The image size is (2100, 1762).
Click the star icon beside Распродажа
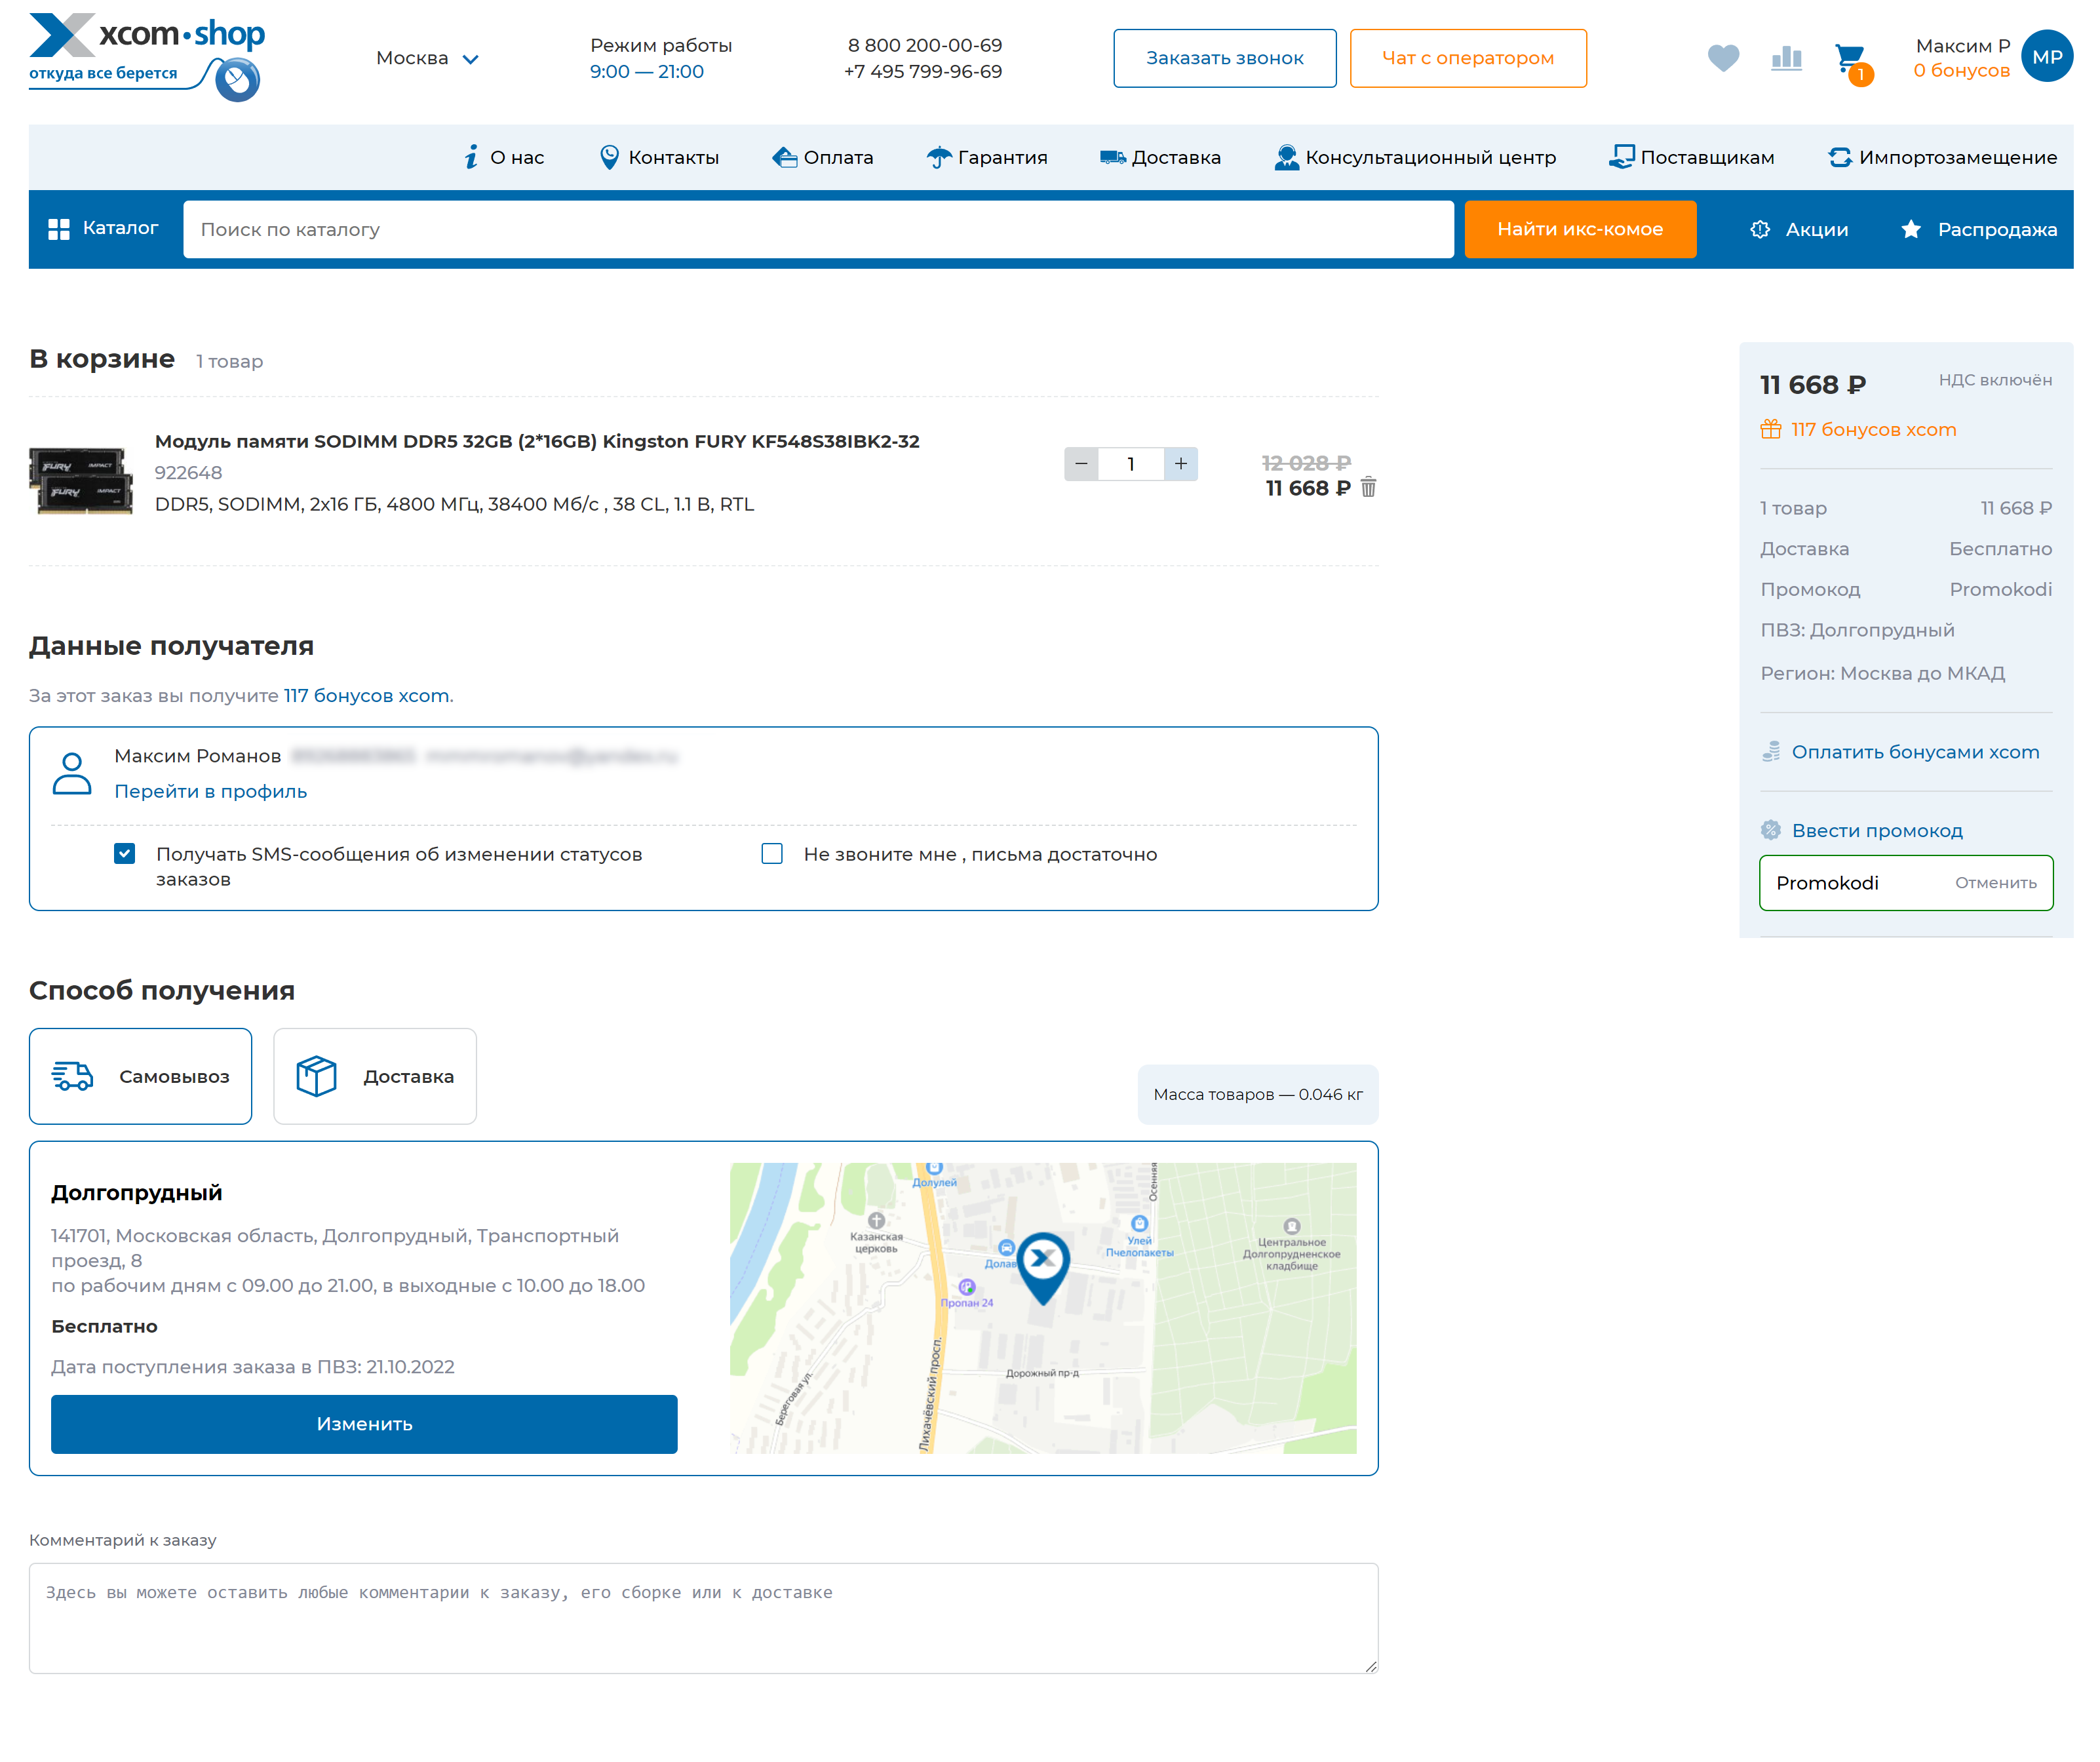tap(1911, 229)
